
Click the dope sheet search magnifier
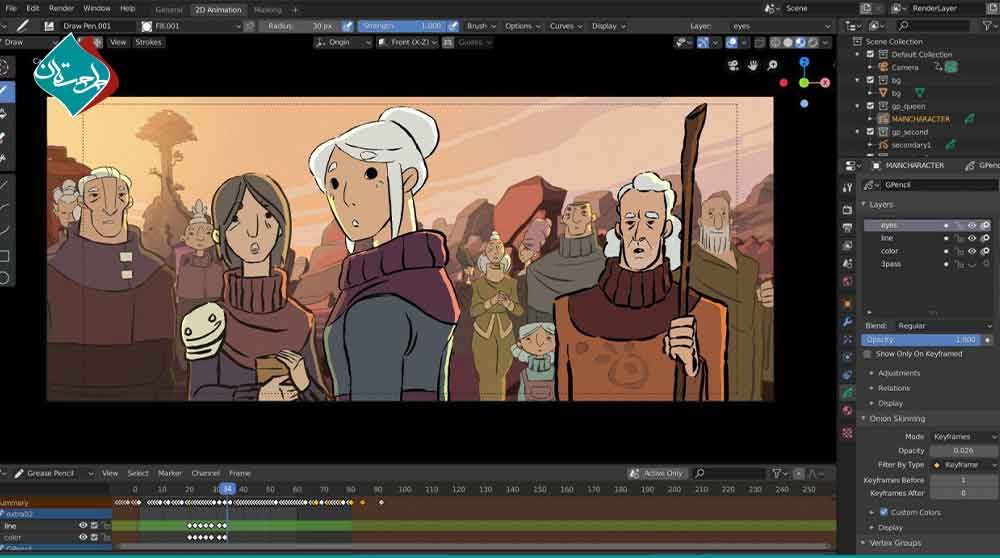700,473
